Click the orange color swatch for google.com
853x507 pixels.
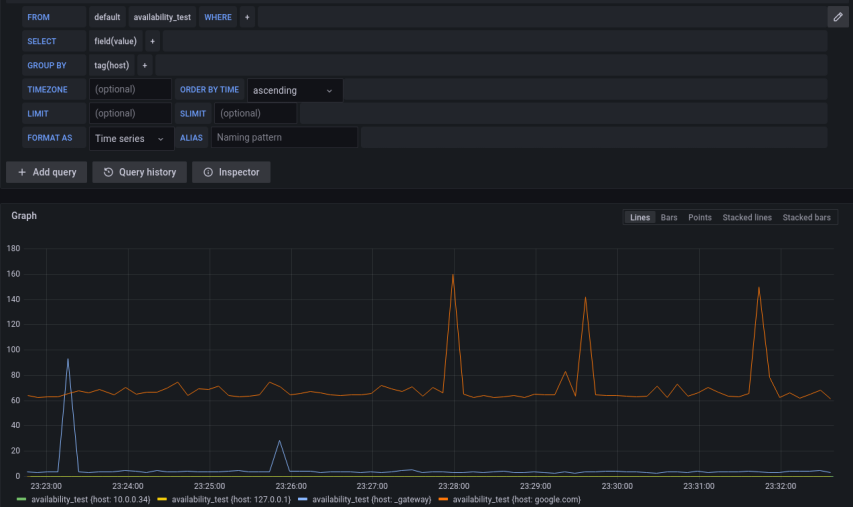point(443,499)
